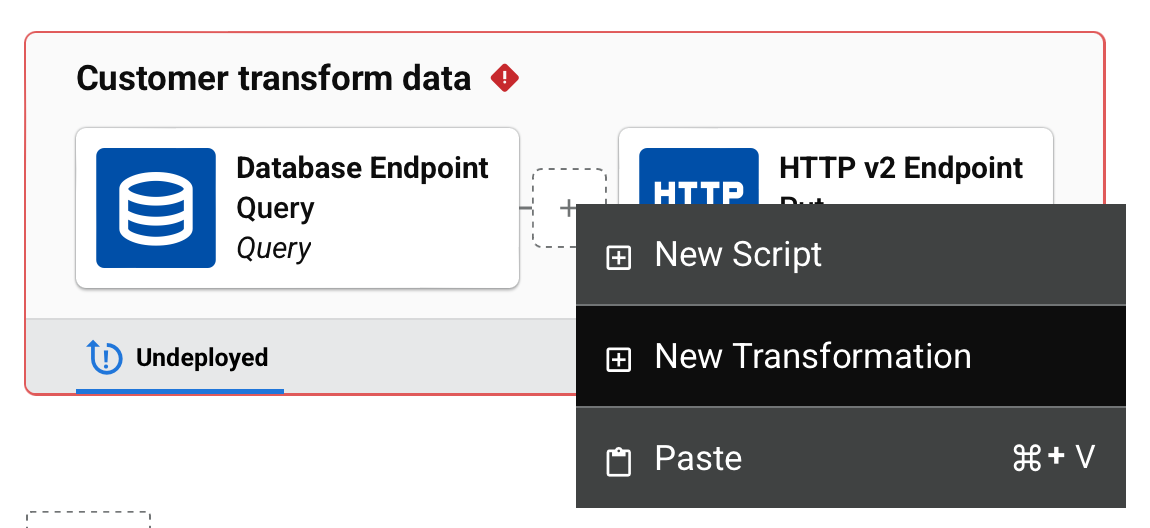Click the gray operation footer bar right of Undeployed
The image size is (1150, 528).
420,356
